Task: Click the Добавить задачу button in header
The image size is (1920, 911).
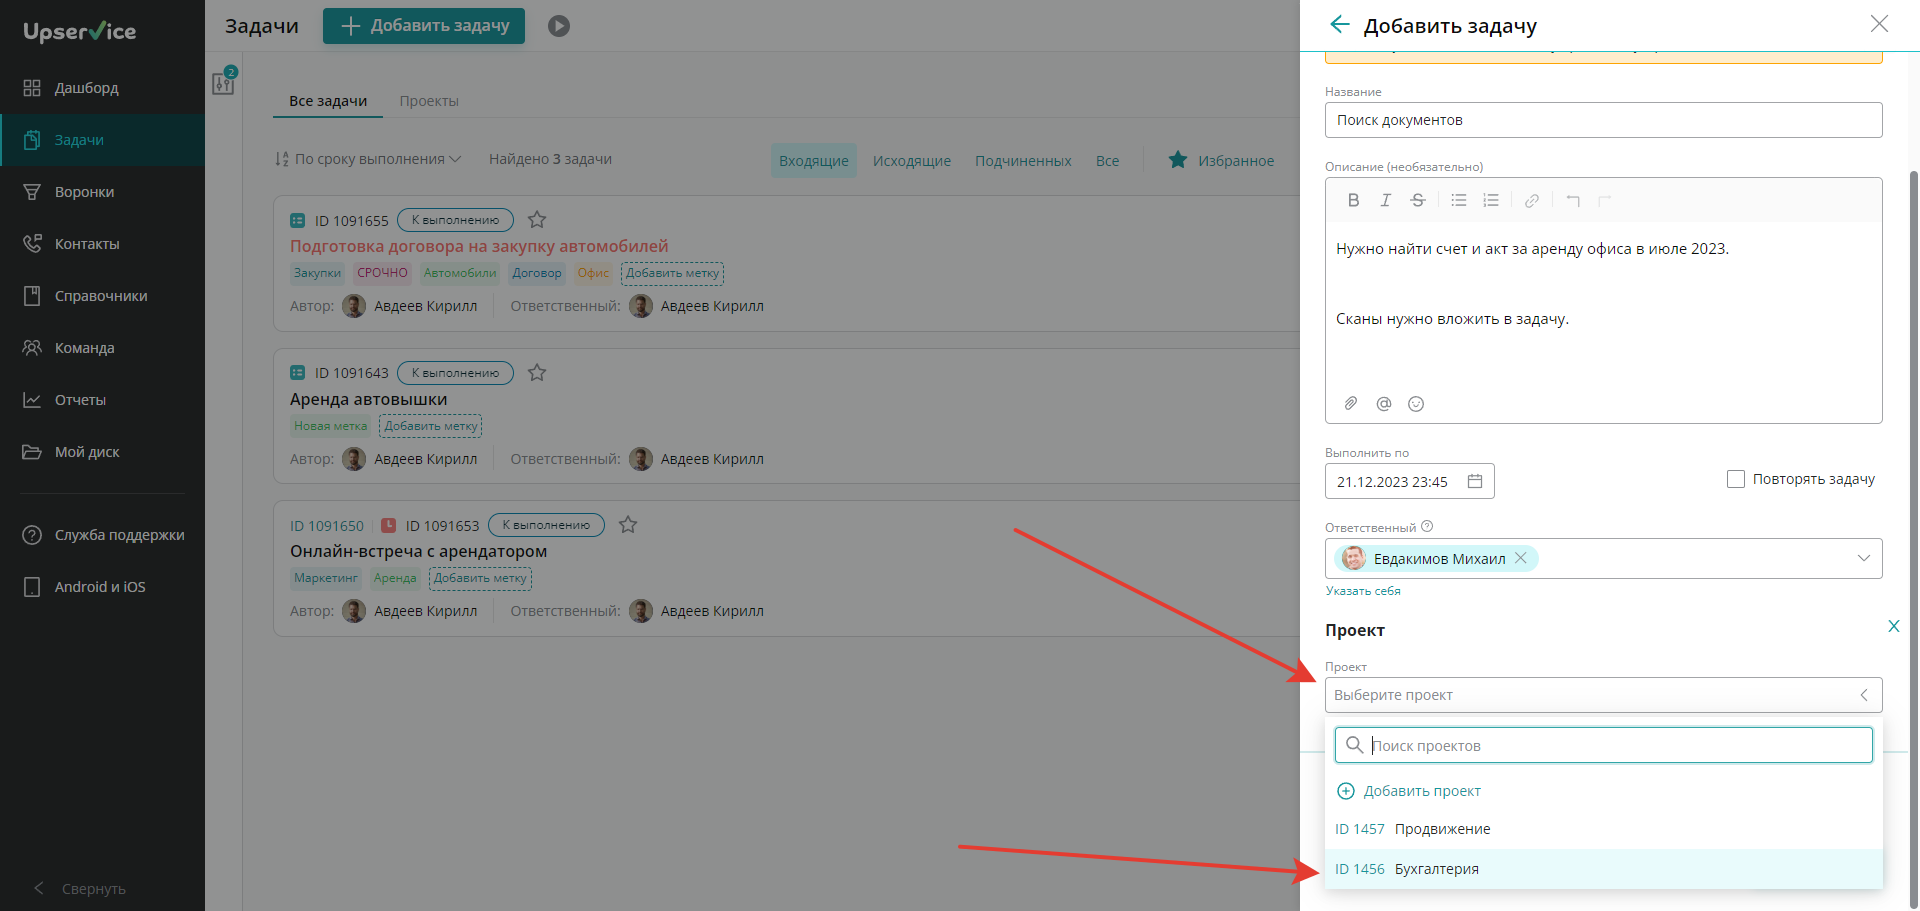Action: 424,26
